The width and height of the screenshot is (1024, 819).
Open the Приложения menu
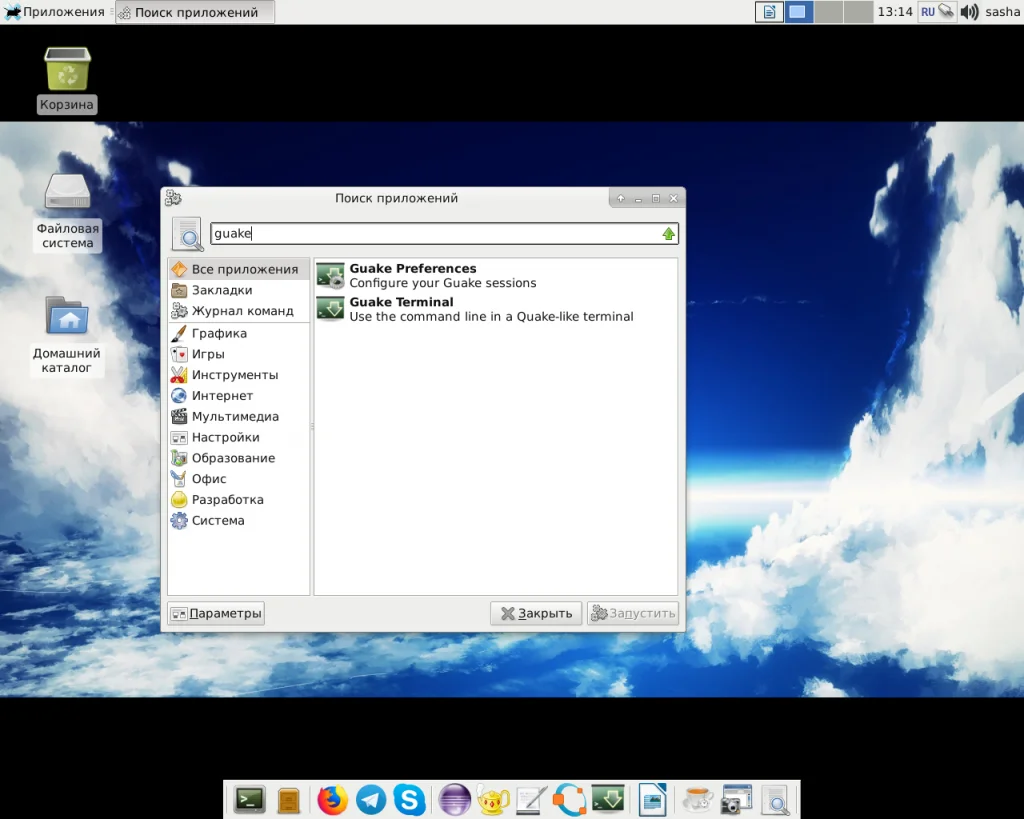[x=55, y=12]
